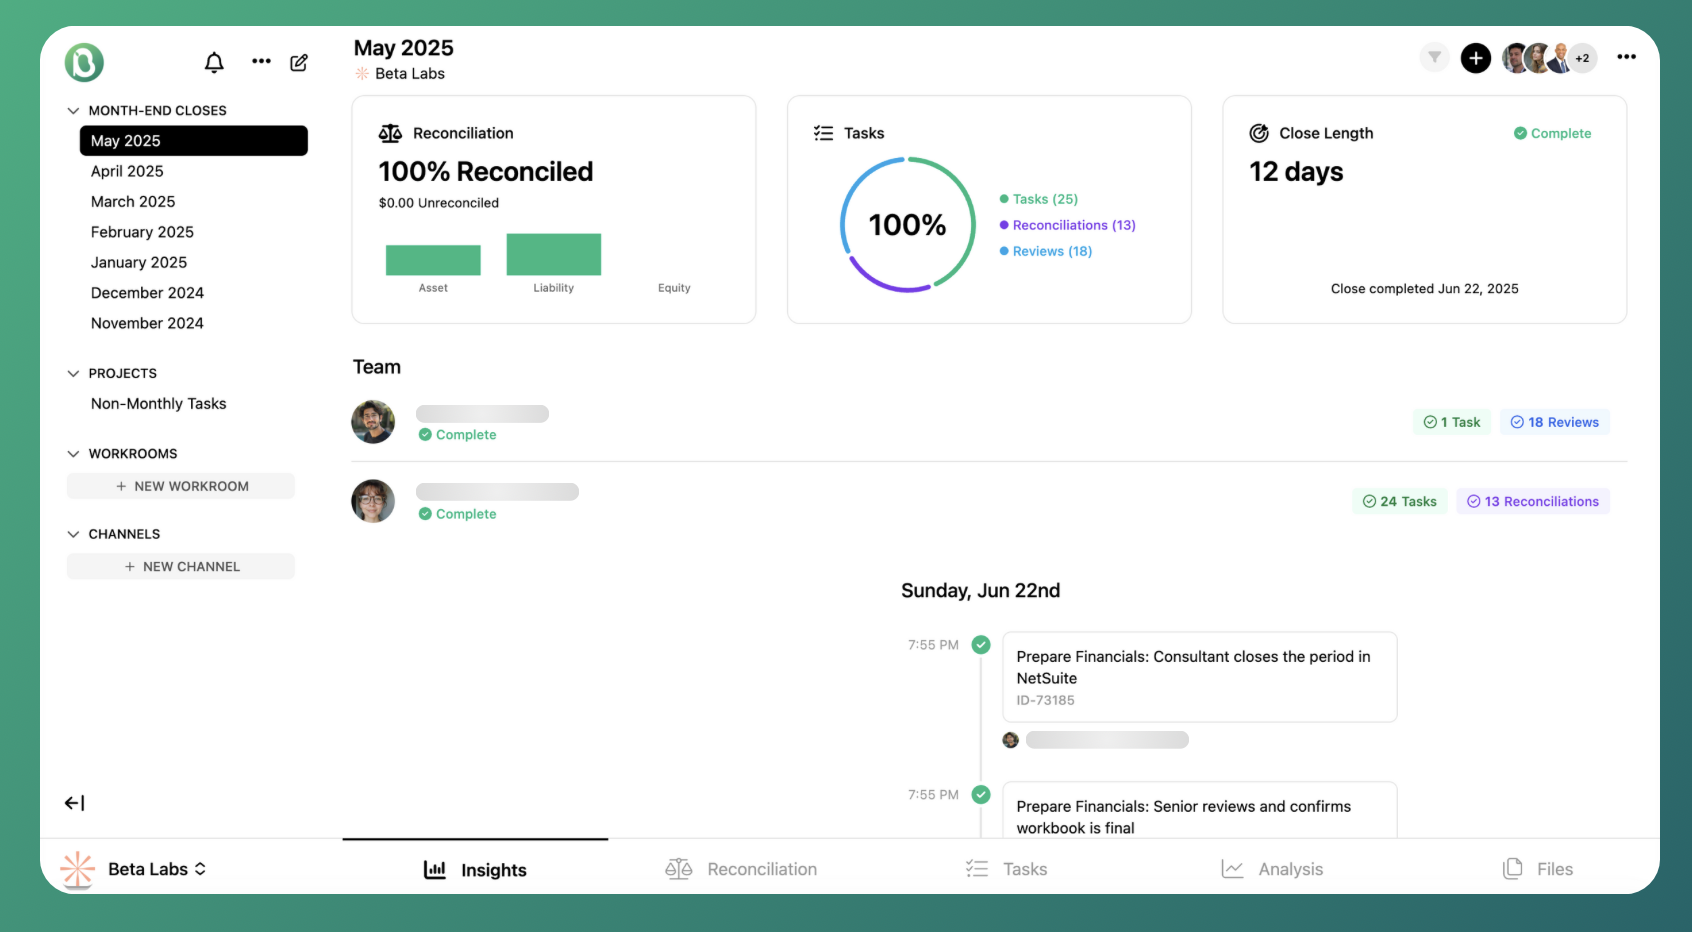Image resolution: width=1692 pixels, height=932 pixels.
Task: Open November 2024 close
Action: coord(147,323)
